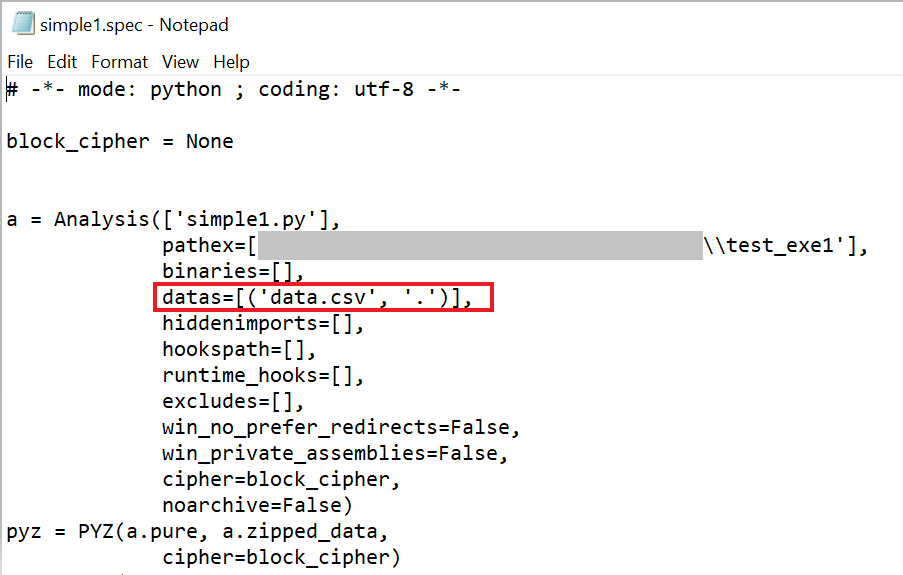Place cursor on the binaries=[] line
This screenshot has width=903, height=575.
(x=233, y=271)
